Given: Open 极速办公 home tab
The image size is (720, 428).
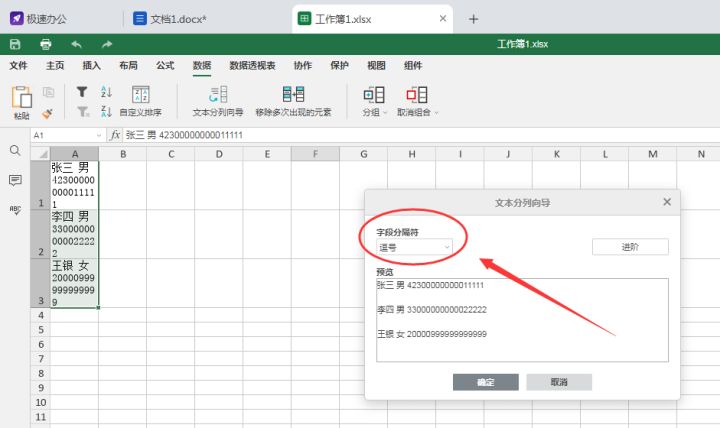Looking at the screenshot, I should [39, 19].
